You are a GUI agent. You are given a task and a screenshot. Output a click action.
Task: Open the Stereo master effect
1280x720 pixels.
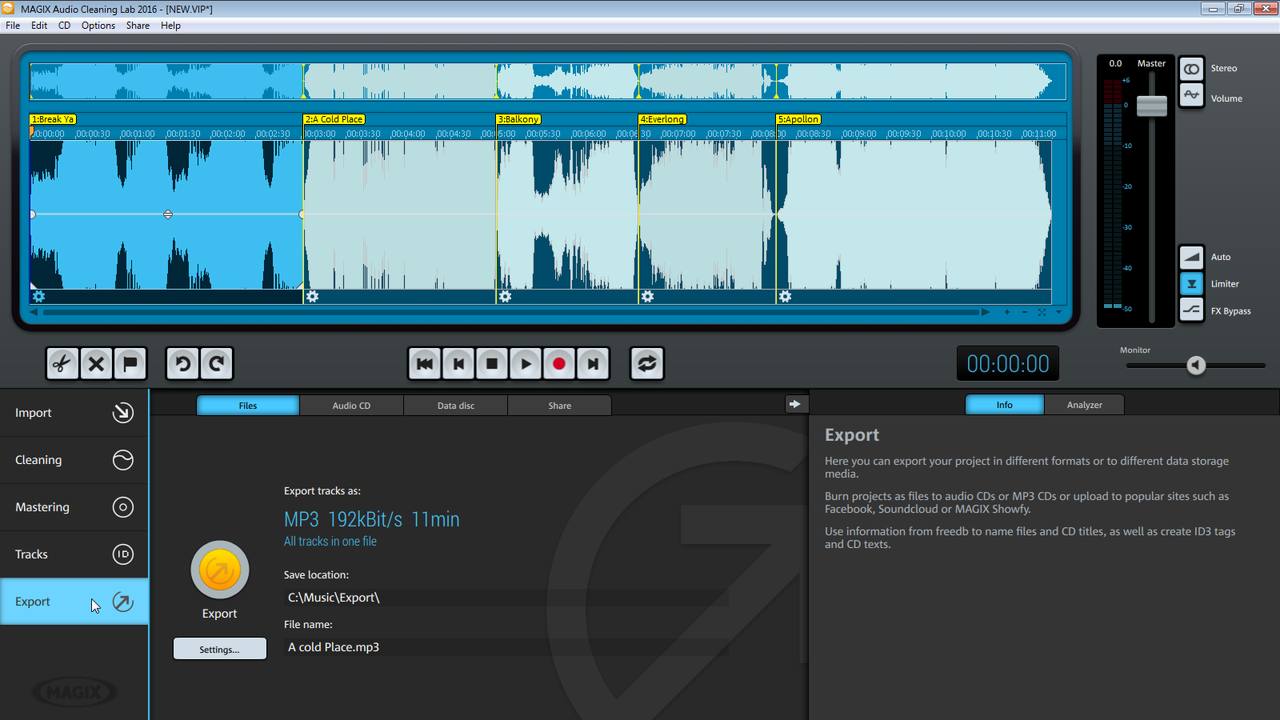point(1191,69)
